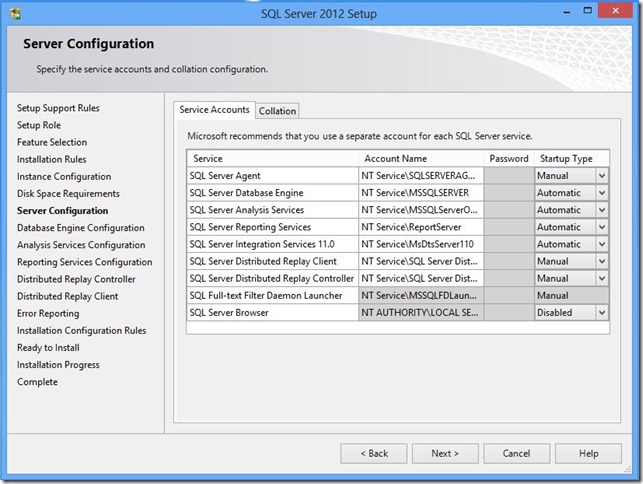Select the SQL Server Distributed Replay Client row
Viewport: 643px width, 484px height.
pyautogui.click(x=273, y=261)
